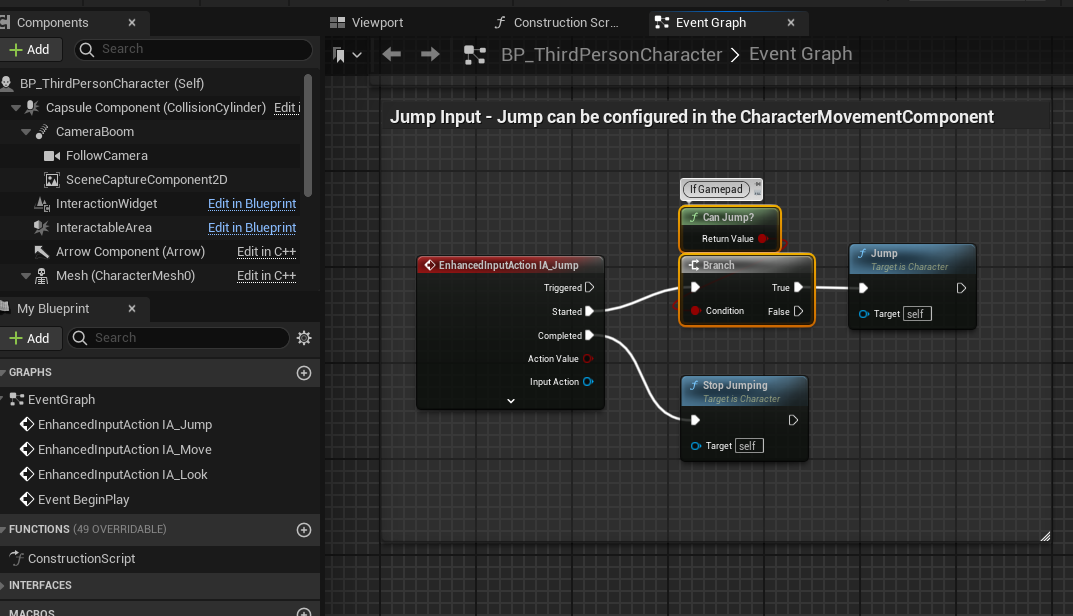The height and width of the screenshot is (616, 1073).
Task: Select the FollowCamera component
Action: [106, 155]
